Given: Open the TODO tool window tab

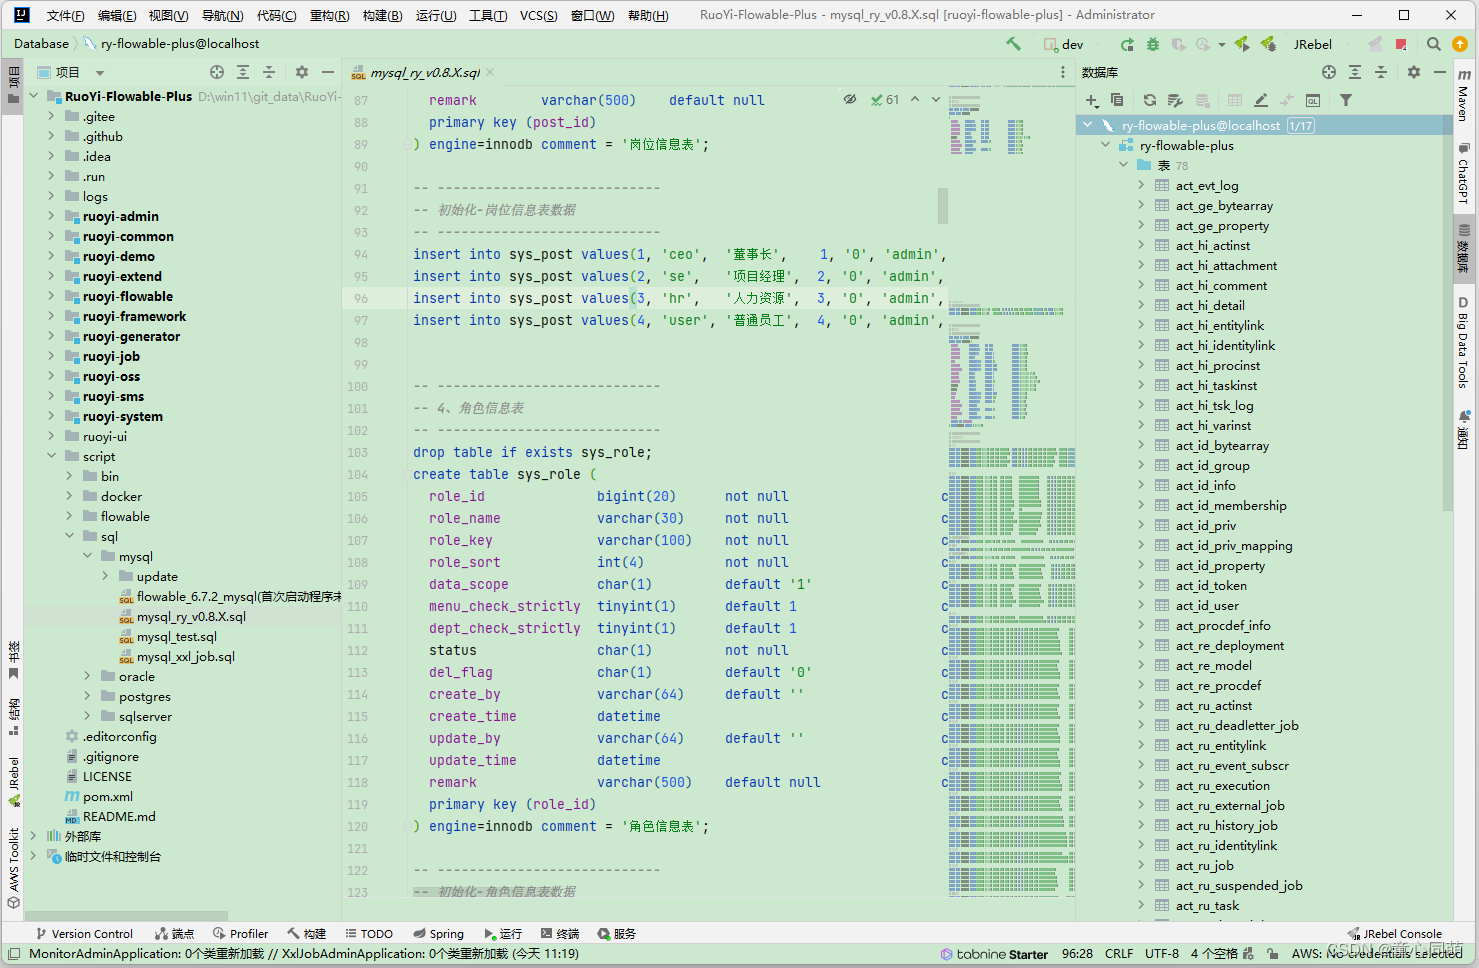Looking at the screenshot, I should coord(369,934).
